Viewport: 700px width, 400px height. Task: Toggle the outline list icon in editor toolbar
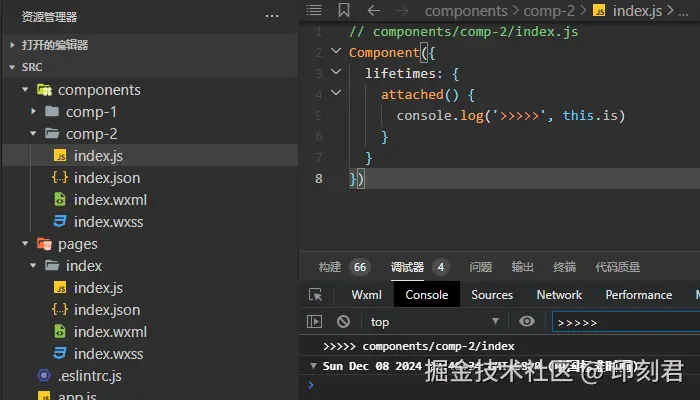[x=314, y=10]
